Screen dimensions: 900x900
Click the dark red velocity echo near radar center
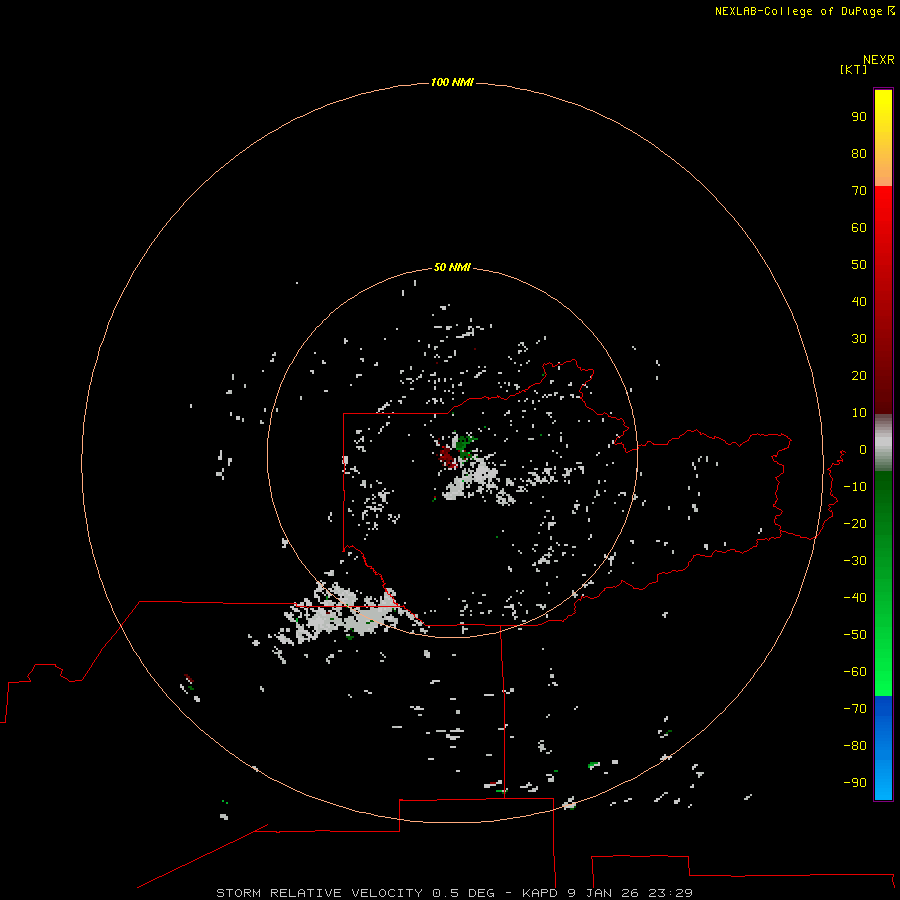[446, 456]
